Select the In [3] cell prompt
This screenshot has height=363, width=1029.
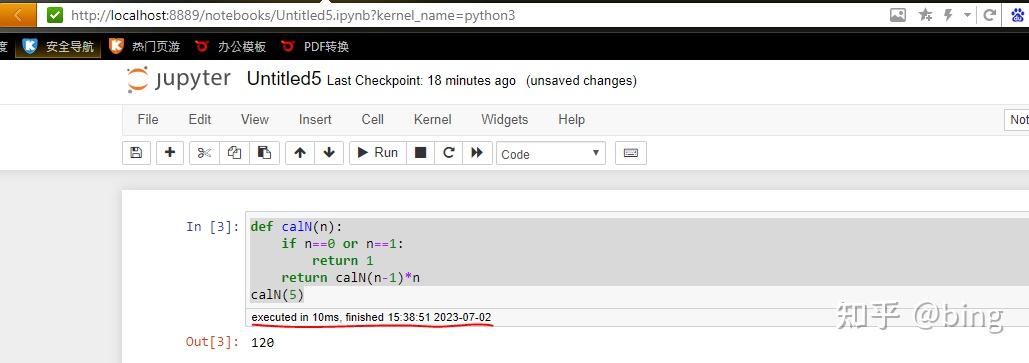click(x=213, y=227)
